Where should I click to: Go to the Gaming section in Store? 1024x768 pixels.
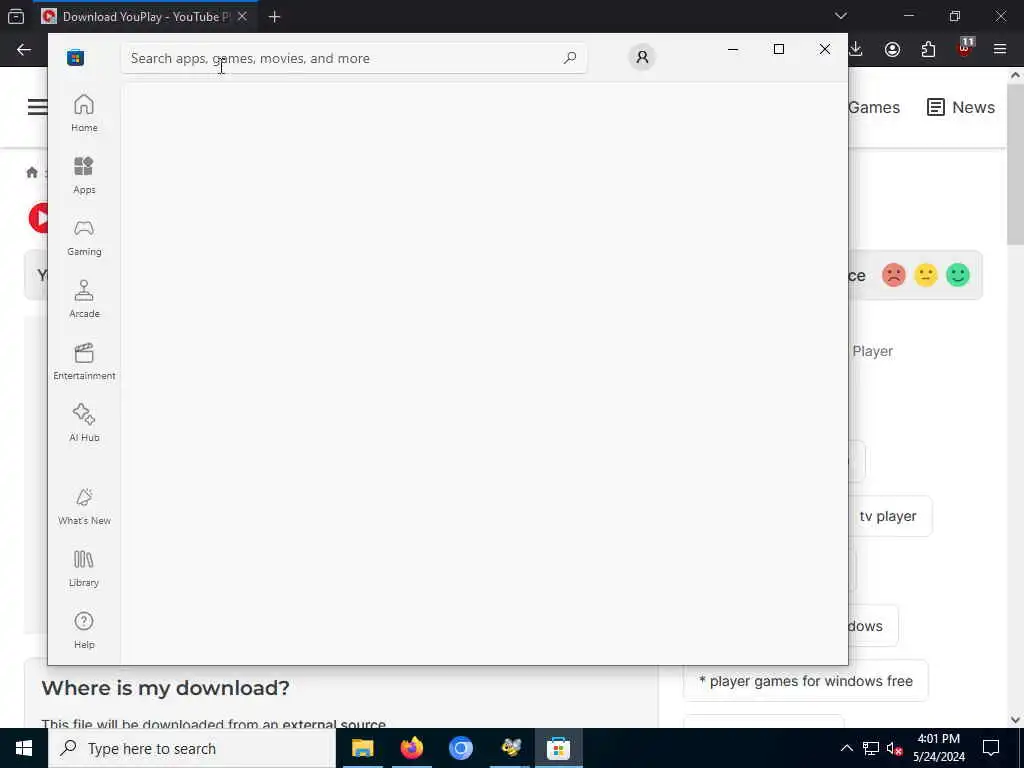click(x=84, y=237)
